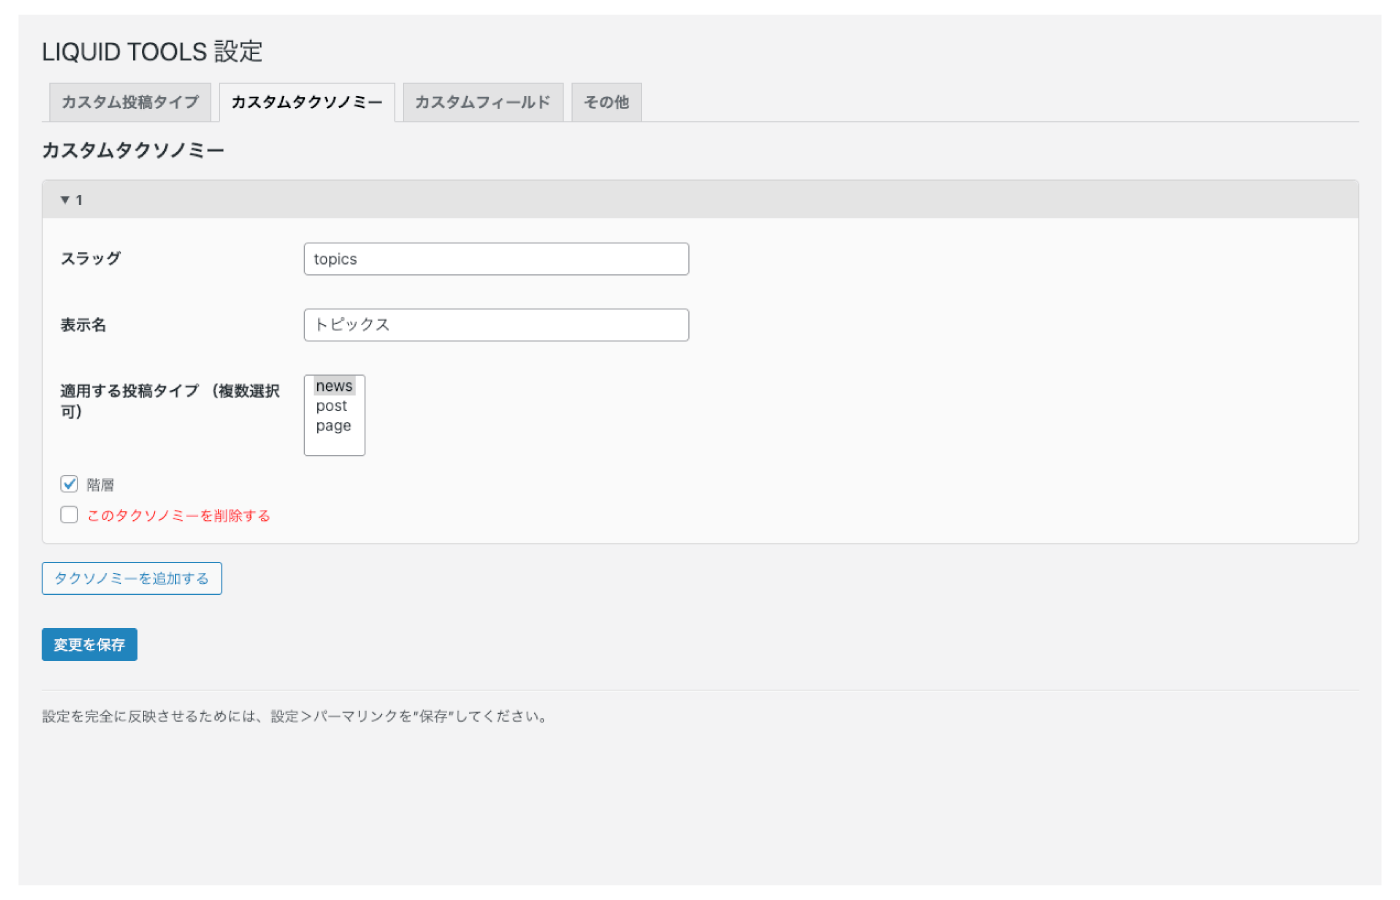Select news in the post type list
The image size is (1400, 900).
pos(334,386)
